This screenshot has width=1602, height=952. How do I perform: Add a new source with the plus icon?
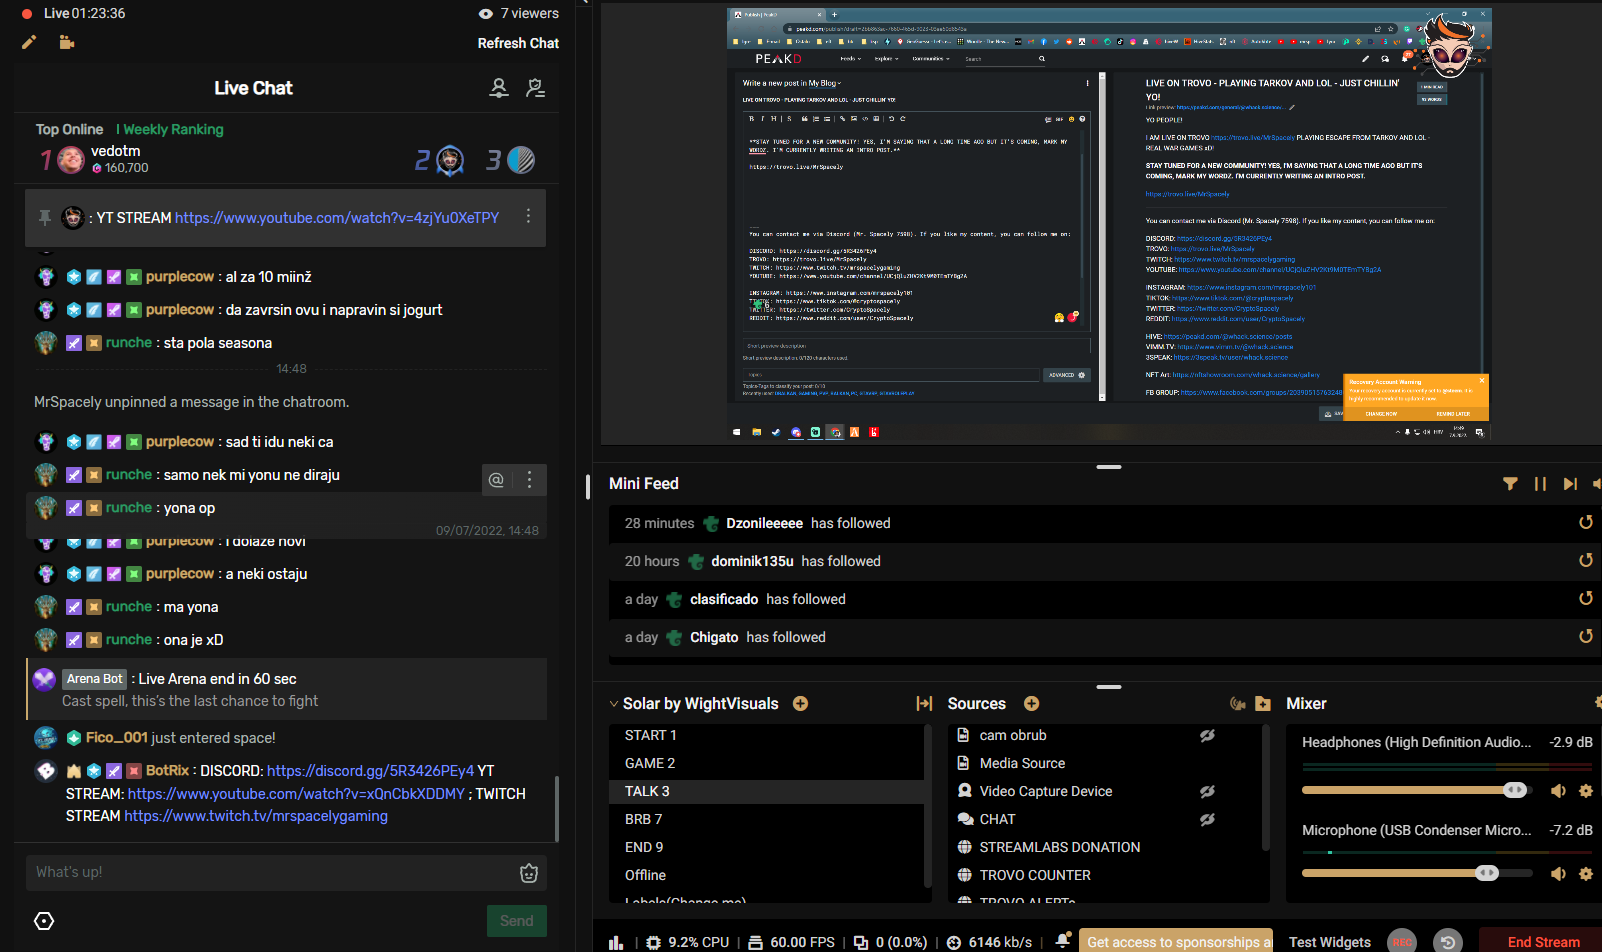point(1031,704)
